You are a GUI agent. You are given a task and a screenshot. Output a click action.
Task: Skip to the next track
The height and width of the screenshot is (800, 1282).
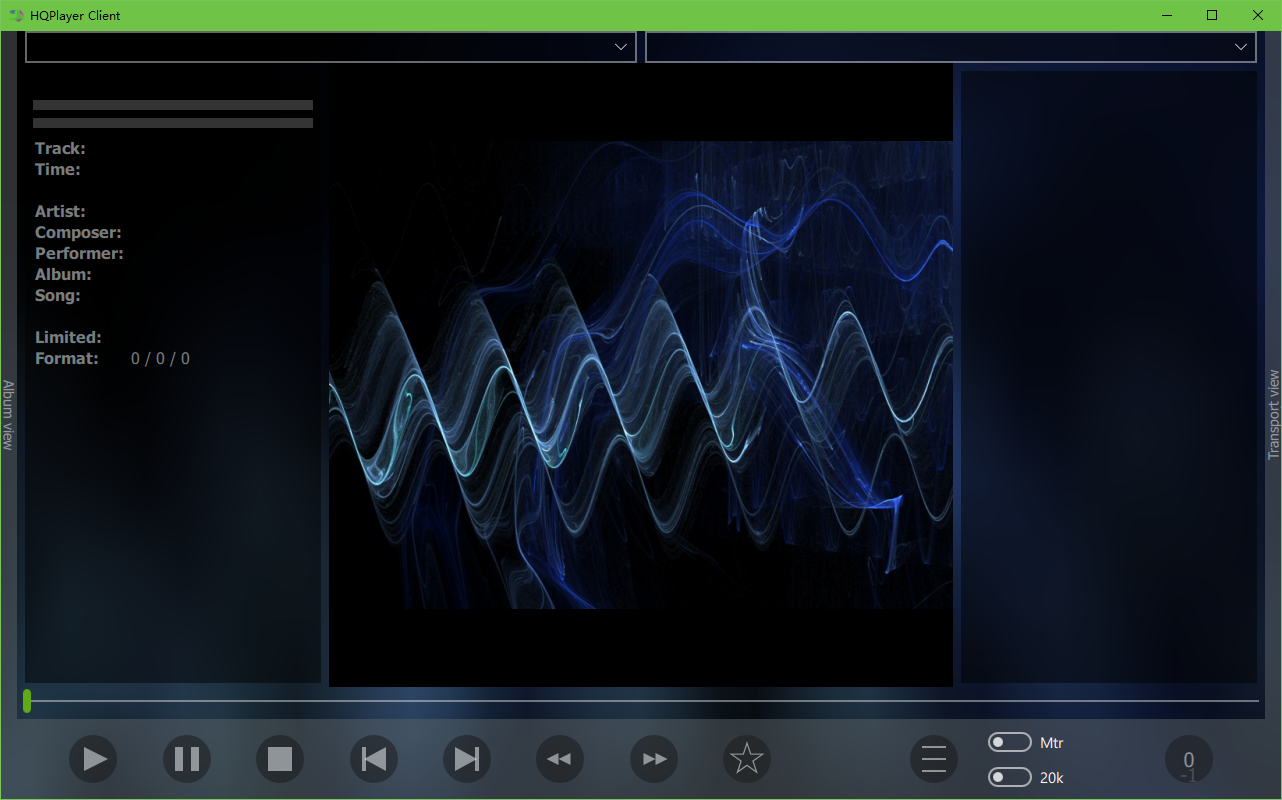[x=466, y=759]
